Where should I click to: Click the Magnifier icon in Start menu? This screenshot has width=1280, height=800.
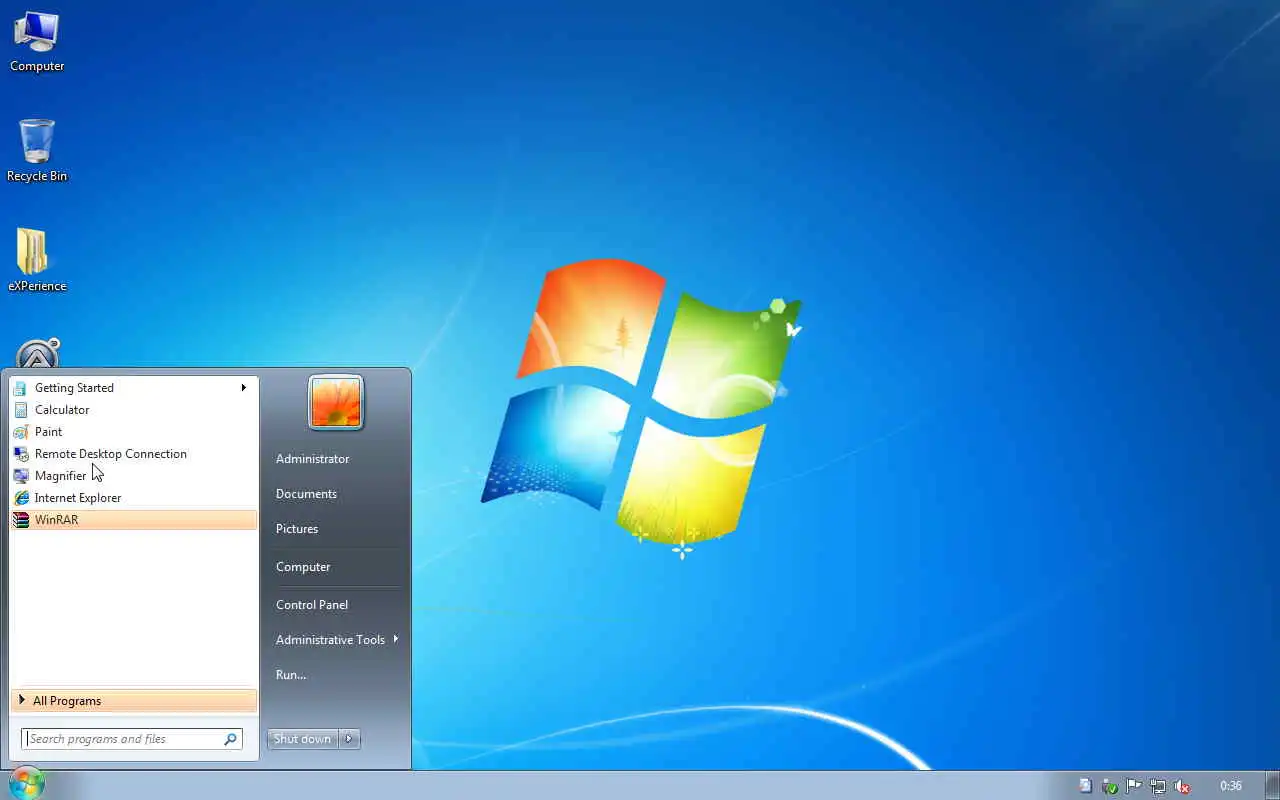20,476
